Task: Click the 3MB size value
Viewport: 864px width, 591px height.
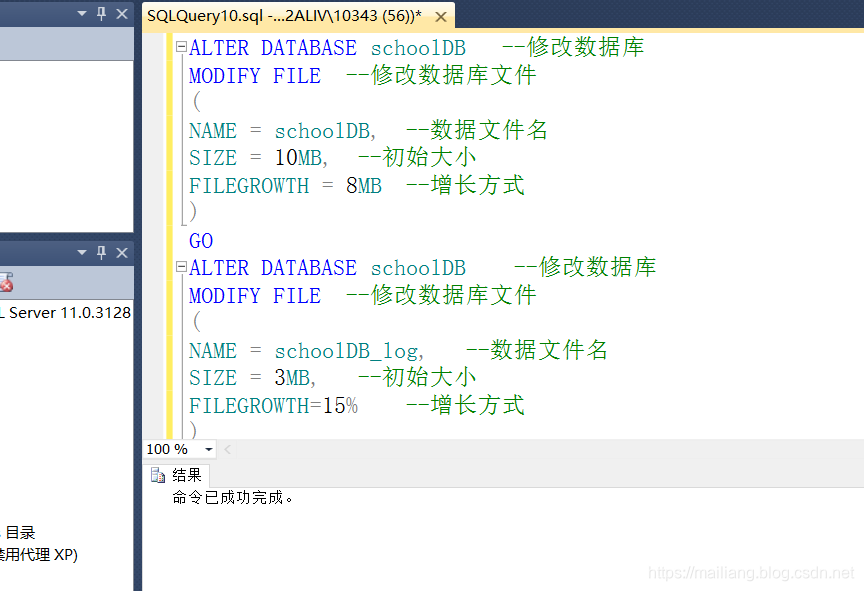Action: (292, 378)
